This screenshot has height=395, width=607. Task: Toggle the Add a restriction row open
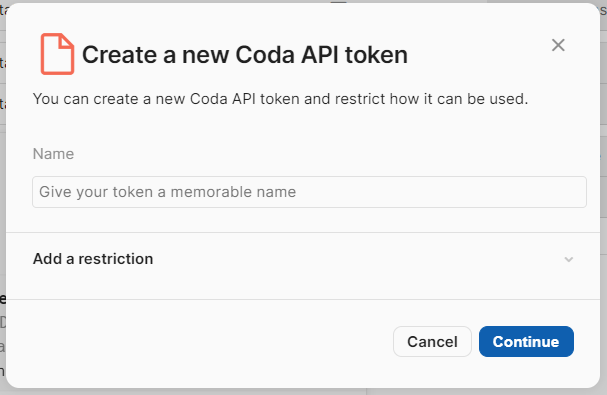(303, 259)
